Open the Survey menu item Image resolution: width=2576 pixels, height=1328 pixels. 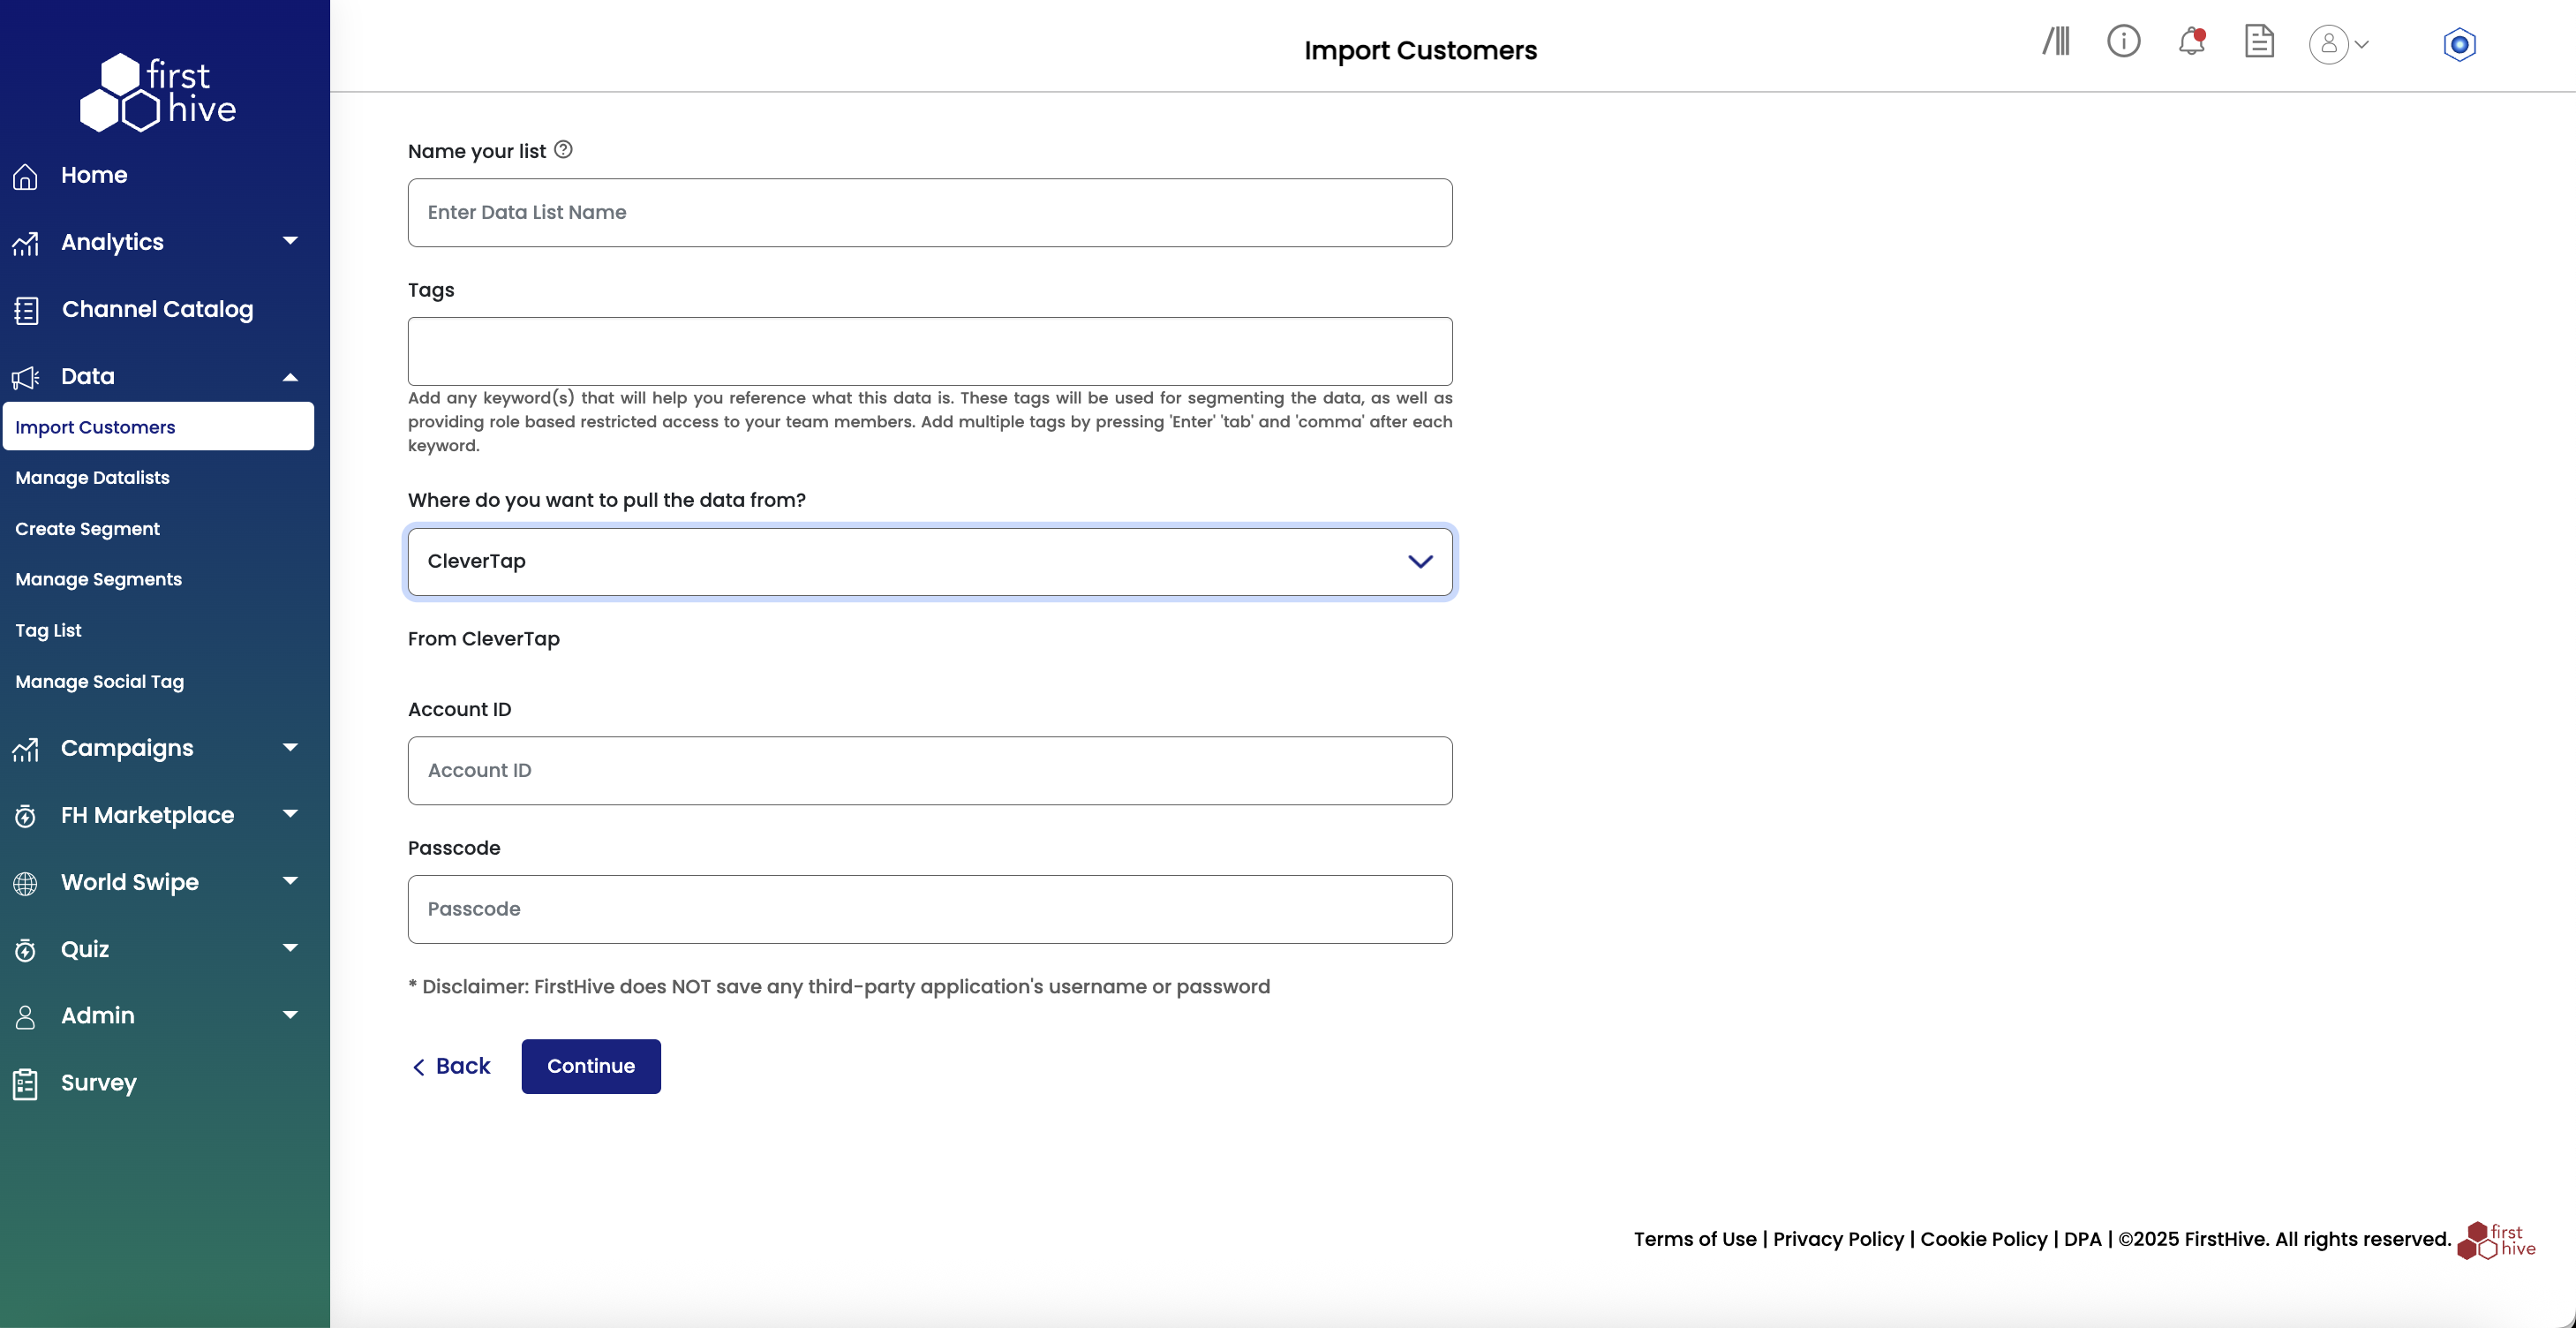tap(99, 1083)
